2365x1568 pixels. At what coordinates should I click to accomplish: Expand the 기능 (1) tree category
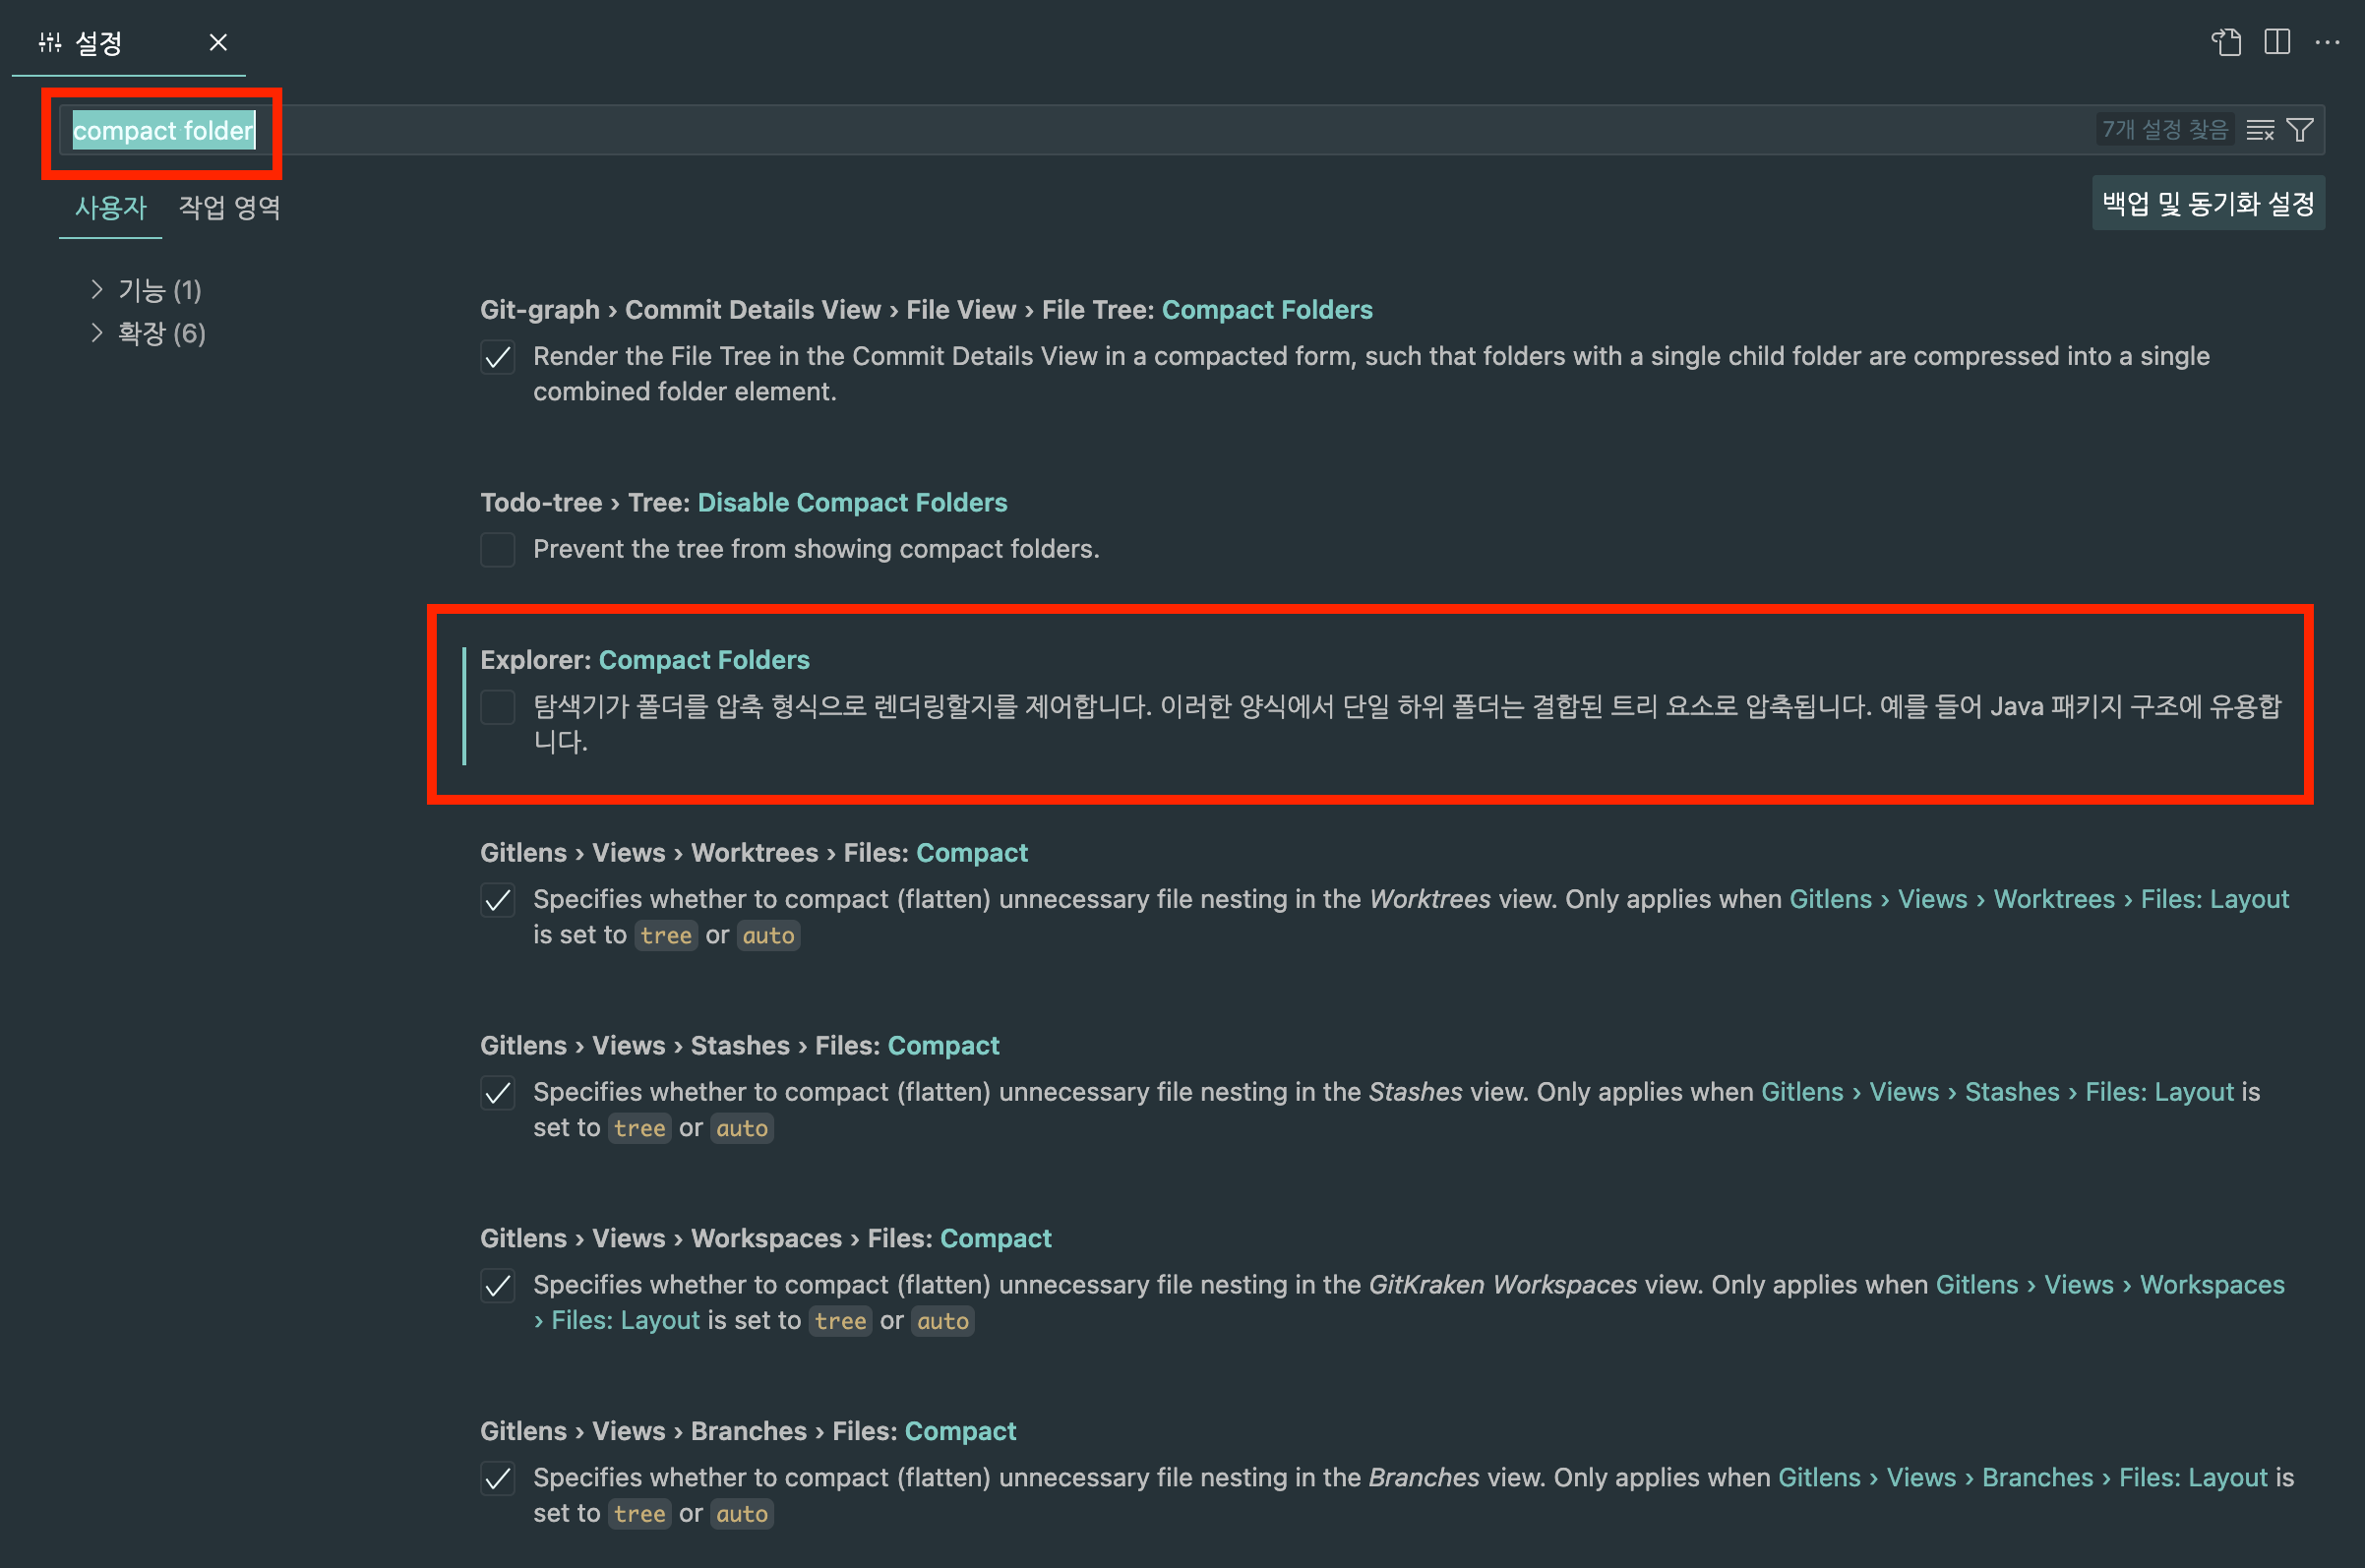pyautogui.click(x=146, y=290)
